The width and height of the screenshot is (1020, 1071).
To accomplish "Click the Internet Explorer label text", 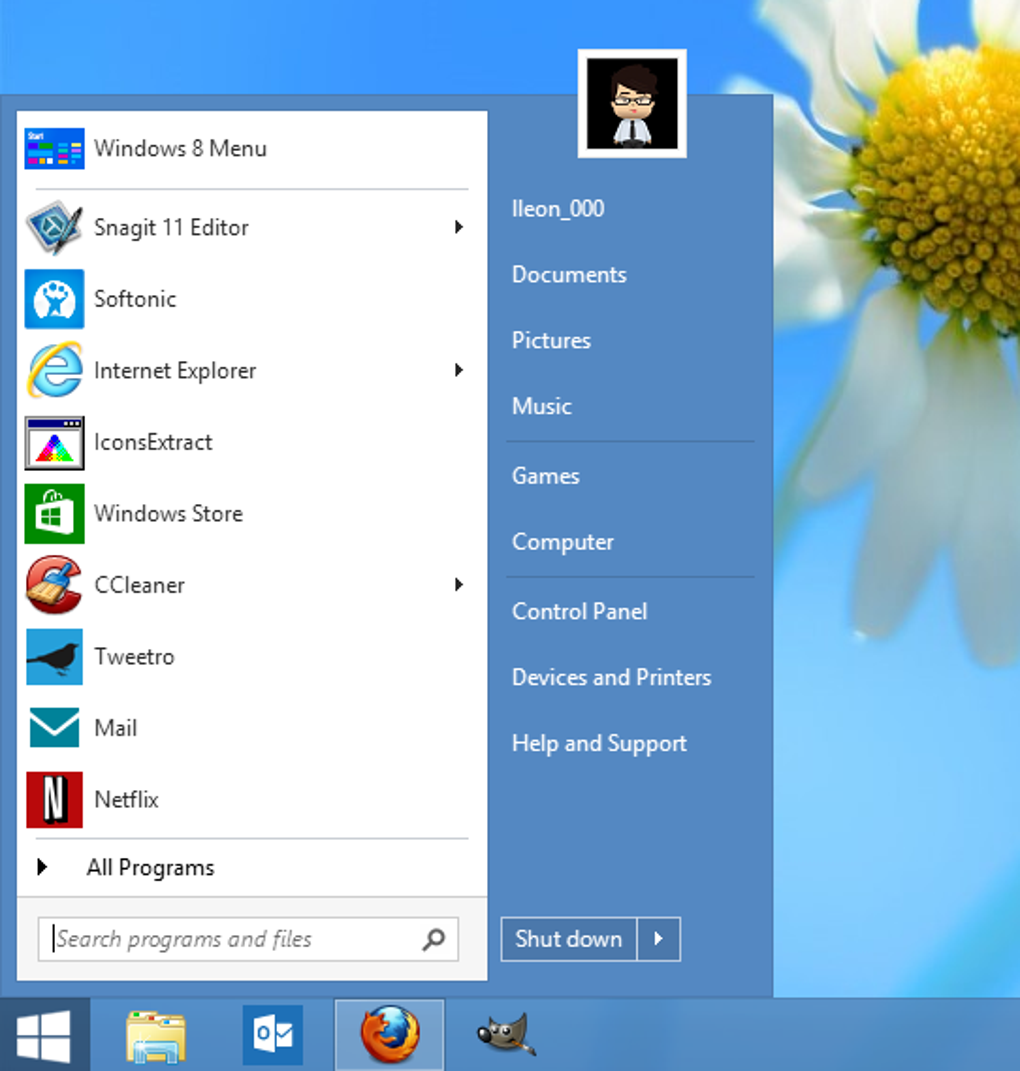I will pos(175,371).
